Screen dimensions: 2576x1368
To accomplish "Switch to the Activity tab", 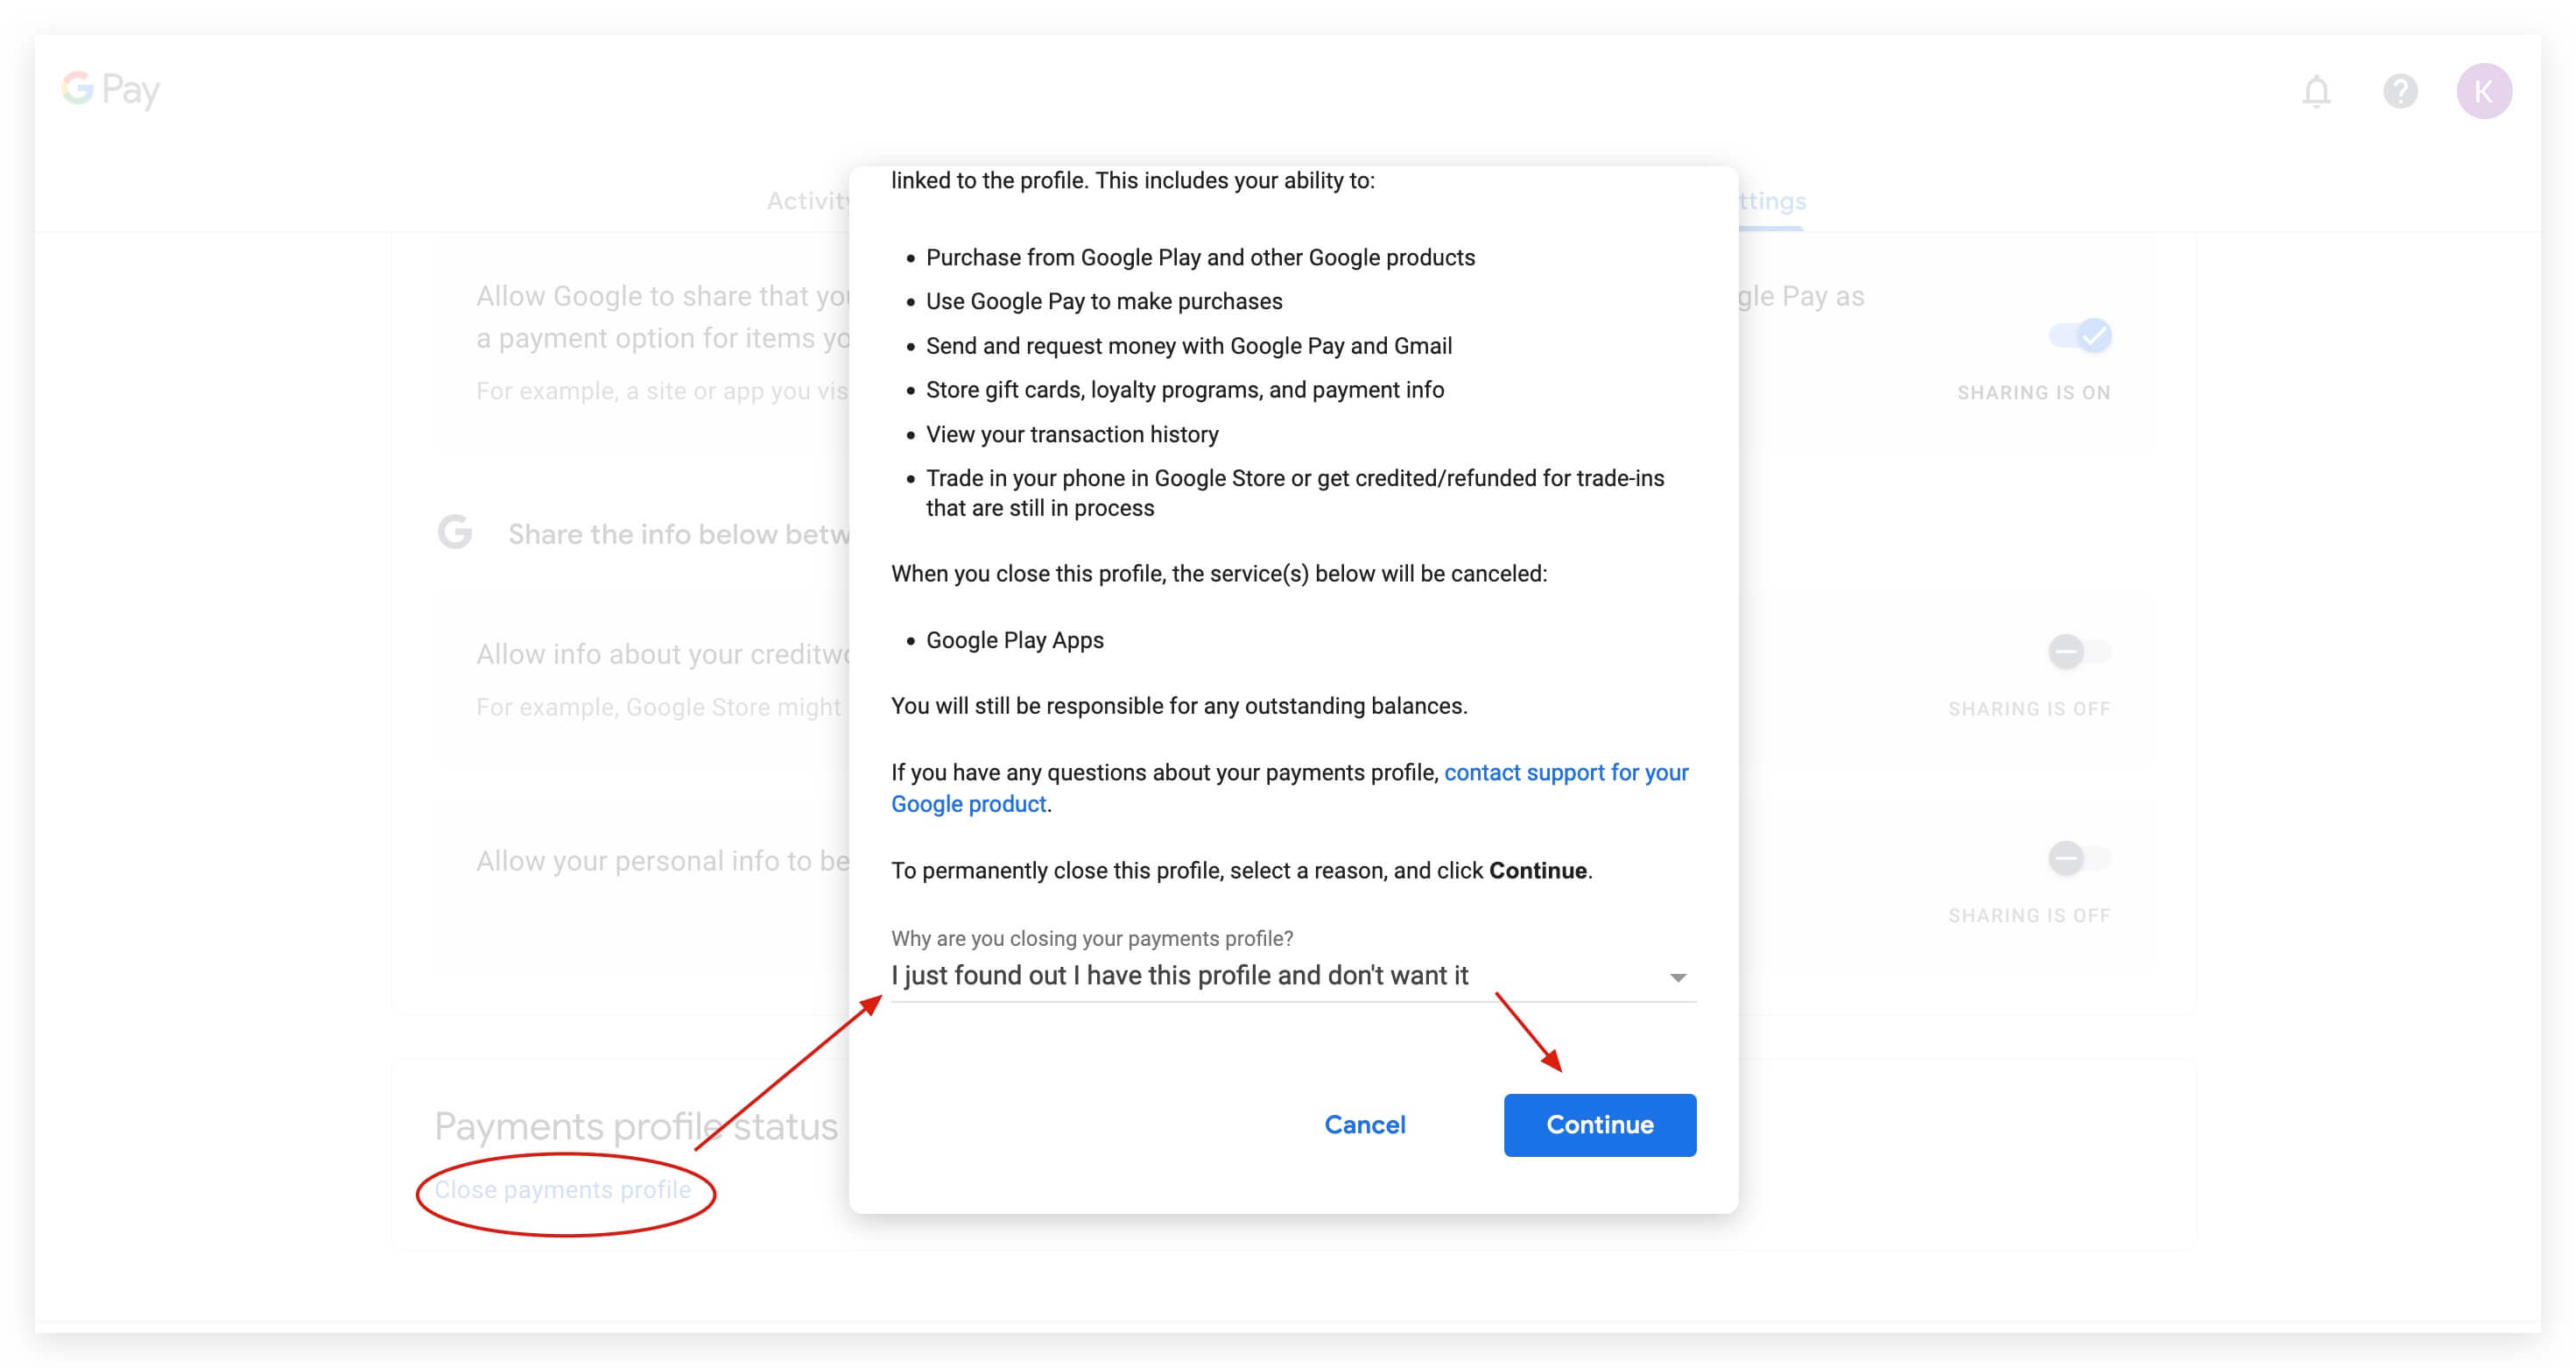I will click(x=808, y=201).
